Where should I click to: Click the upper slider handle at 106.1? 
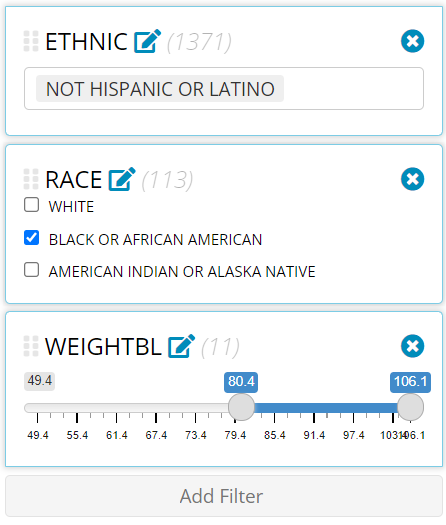pyautogui.click(x=411, y=407)
